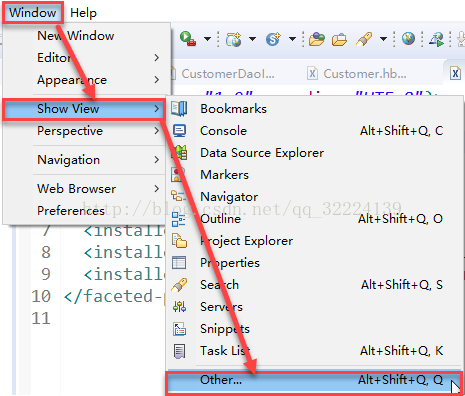
Task: Show the Task List view
Action: click(x=314, y=351)
